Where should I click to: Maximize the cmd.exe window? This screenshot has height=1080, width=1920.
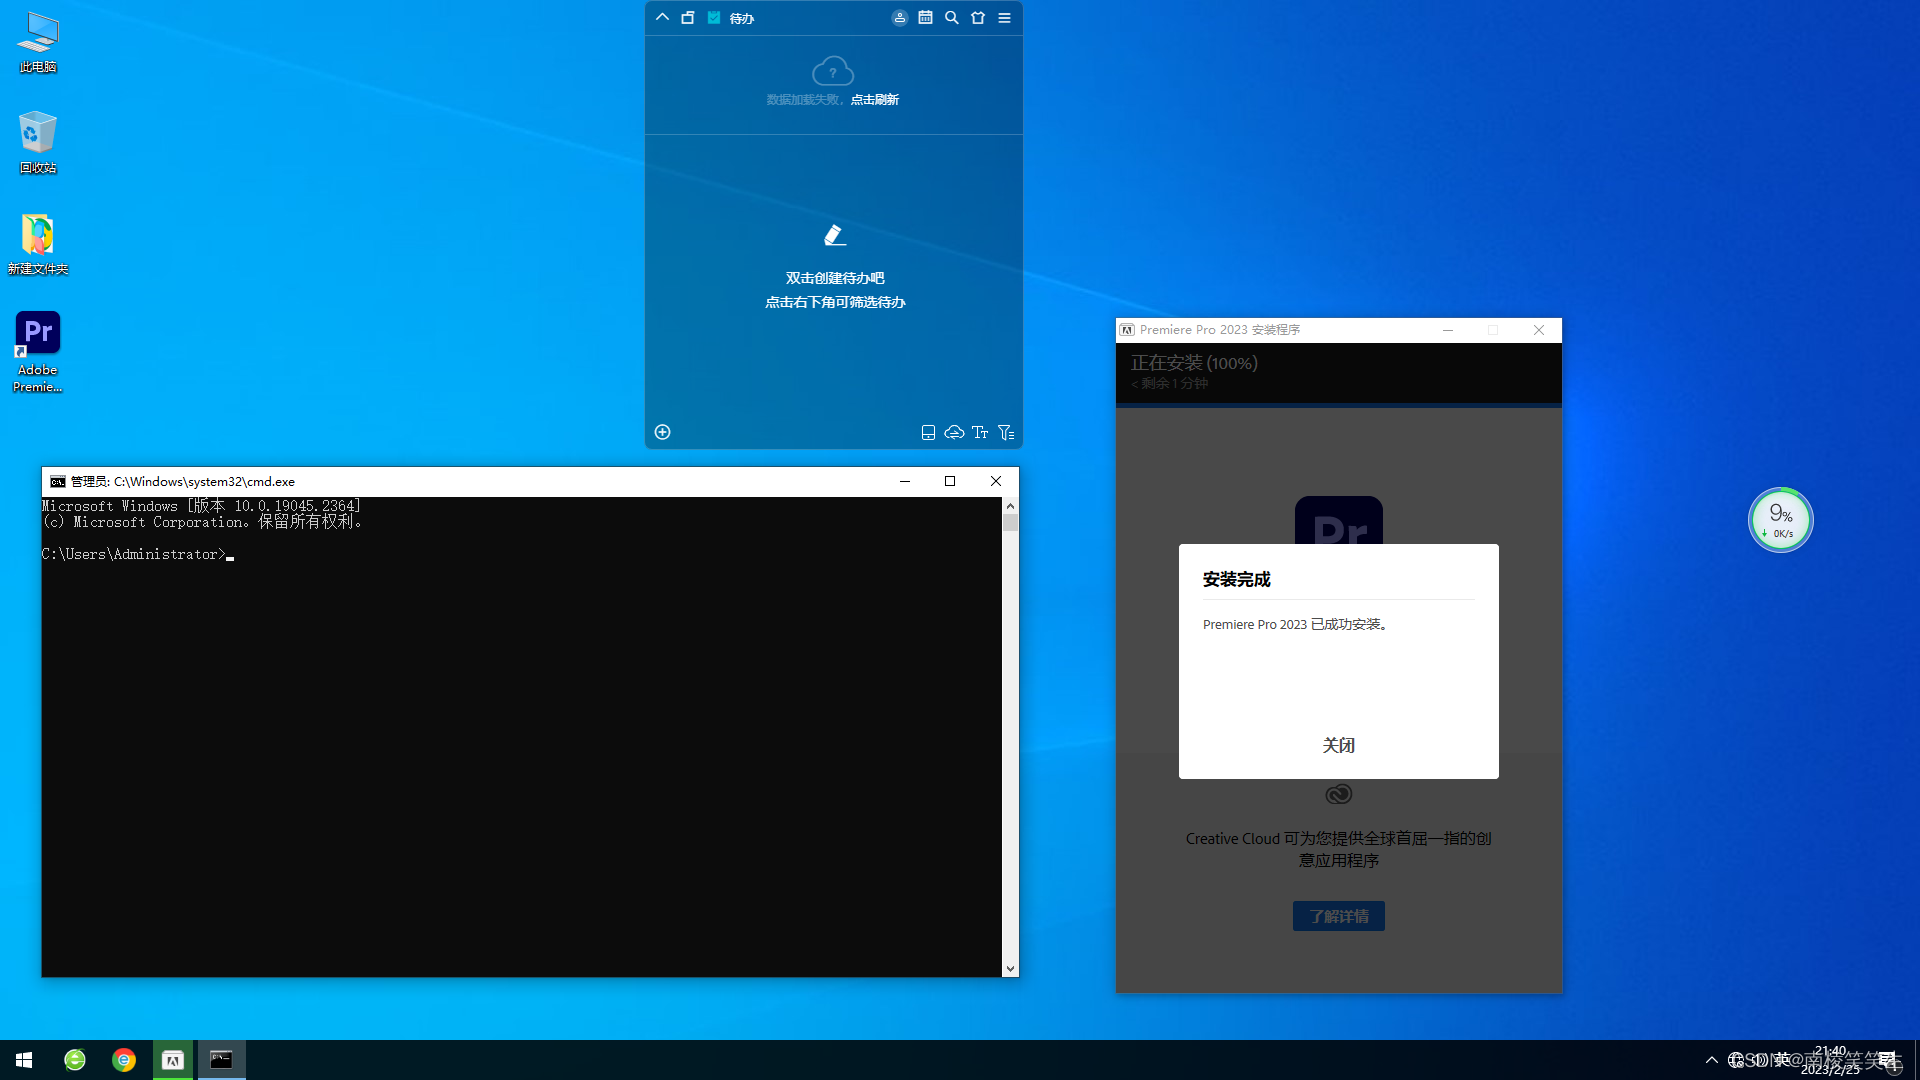(950, 481)
